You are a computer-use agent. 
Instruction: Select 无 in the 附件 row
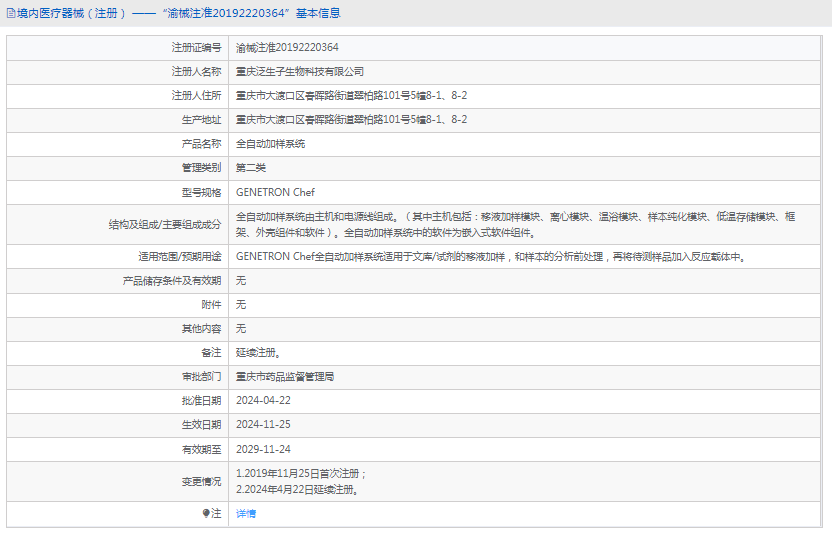coord(241,304)
